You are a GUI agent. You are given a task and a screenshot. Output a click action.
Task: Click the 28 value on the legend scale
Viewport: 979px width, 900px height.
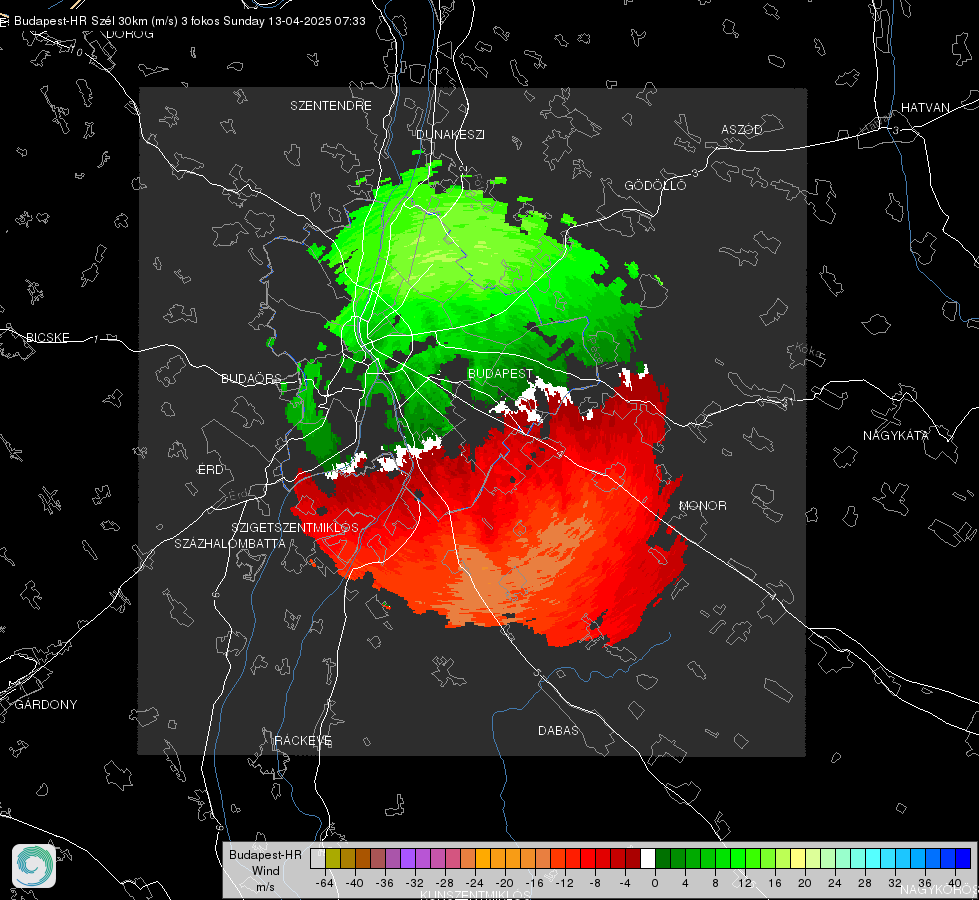coord(865,883)
